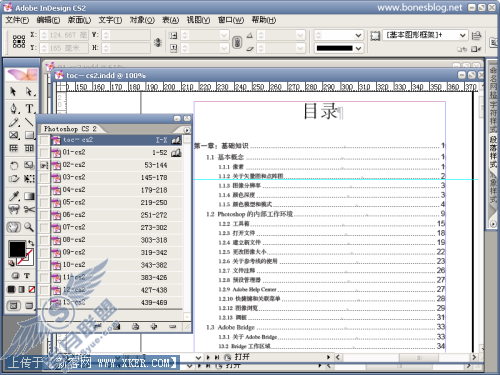Click the Book panel scroll down arrow
This screenshot has height=375, width=500.
pyautogui.click(x=187, y=316)
